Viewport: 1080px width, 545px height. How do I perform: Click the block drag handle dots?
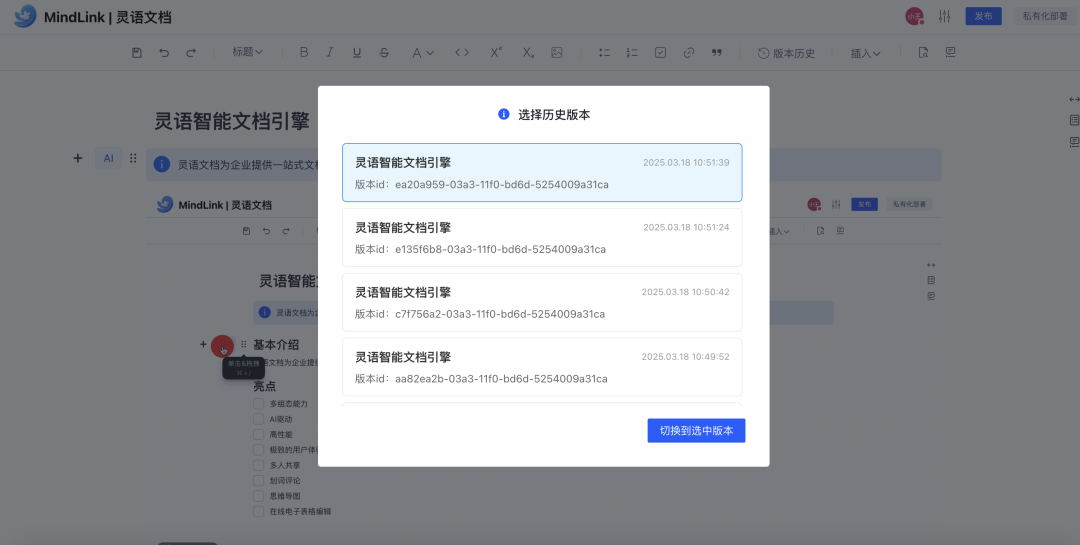pyautogui.click(x=133, y=158)
